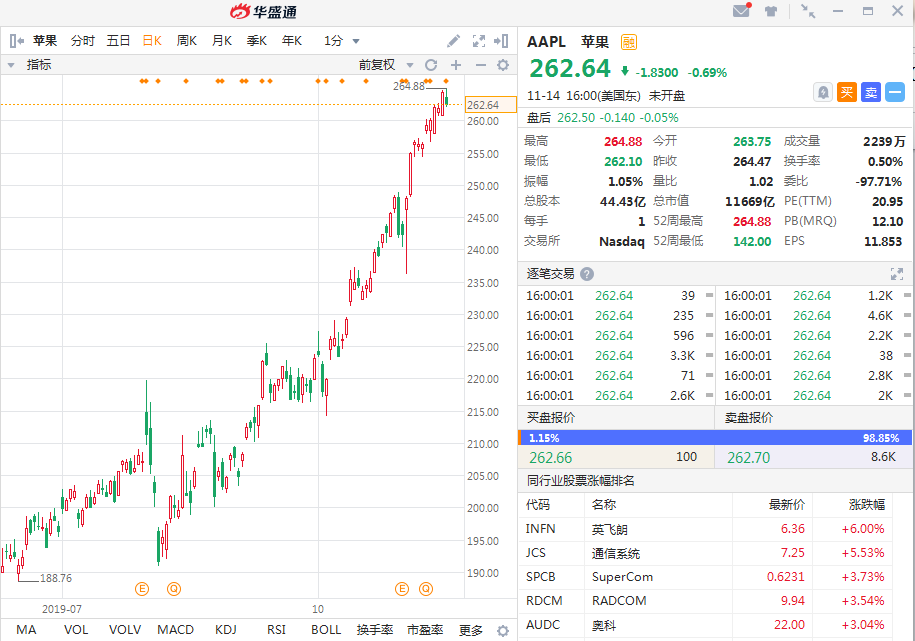This screenshot has width=915, height=641.
Task: Open 更多 indicators list
Action: click(x=470, y=630)
